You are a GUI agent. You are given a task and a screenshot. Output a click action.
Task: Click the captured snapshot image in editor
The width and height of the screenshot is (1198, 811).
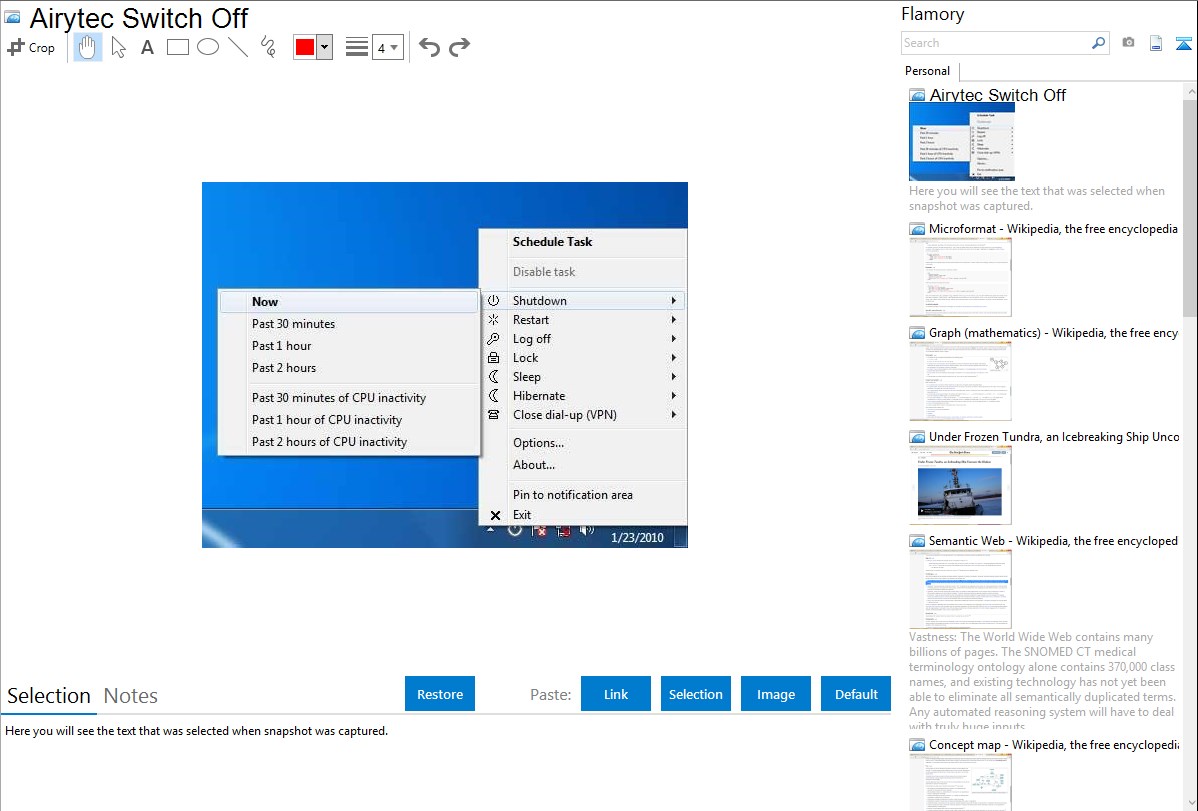tap(445, 365)
